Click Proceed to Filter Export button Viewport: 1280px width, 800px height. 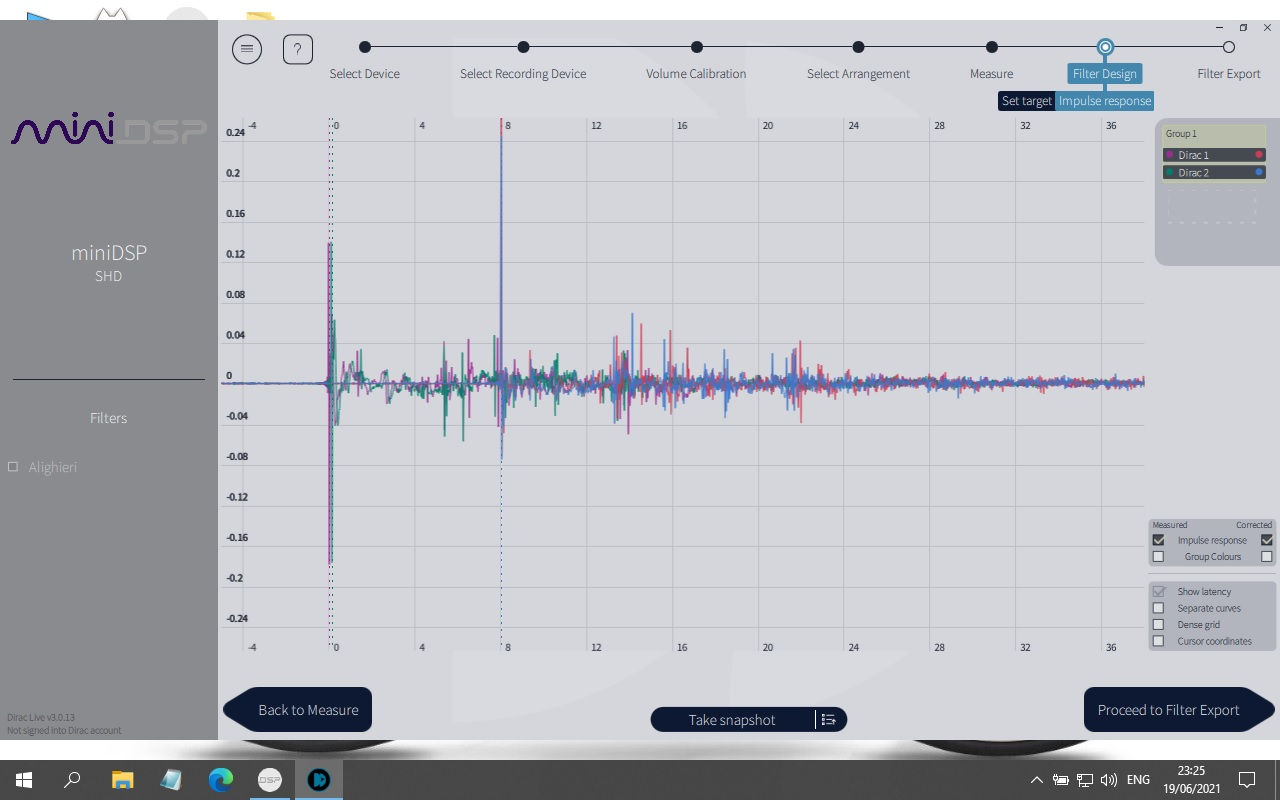click(1168, 710)
